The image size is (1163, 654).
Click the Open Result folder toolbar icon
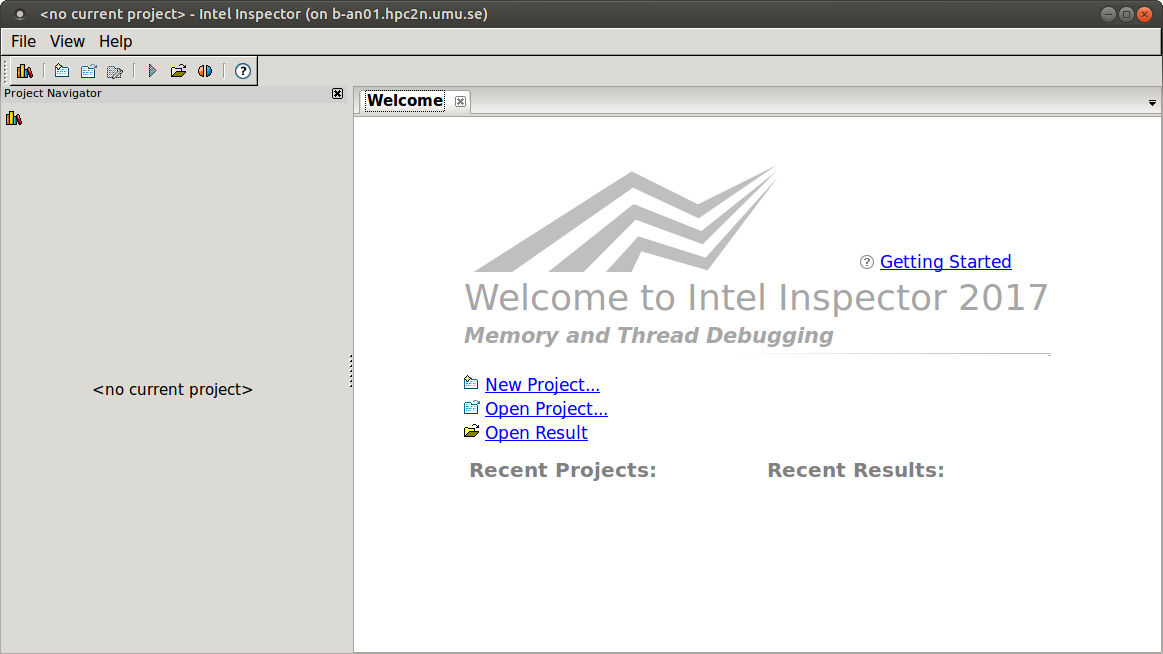point(178,71)
